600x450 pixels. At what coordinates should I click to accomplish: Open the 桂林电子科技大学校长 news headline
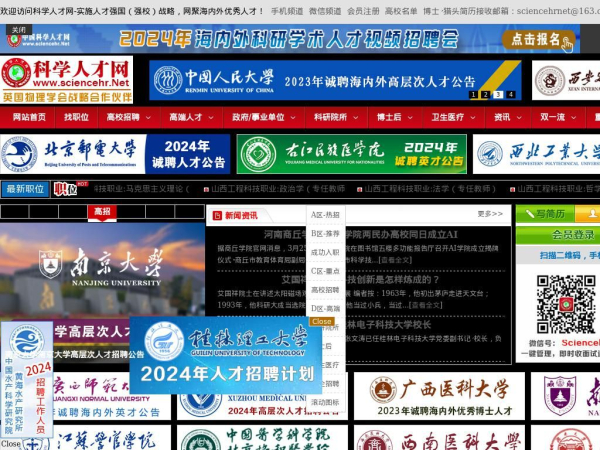click(x=388, y=325)
